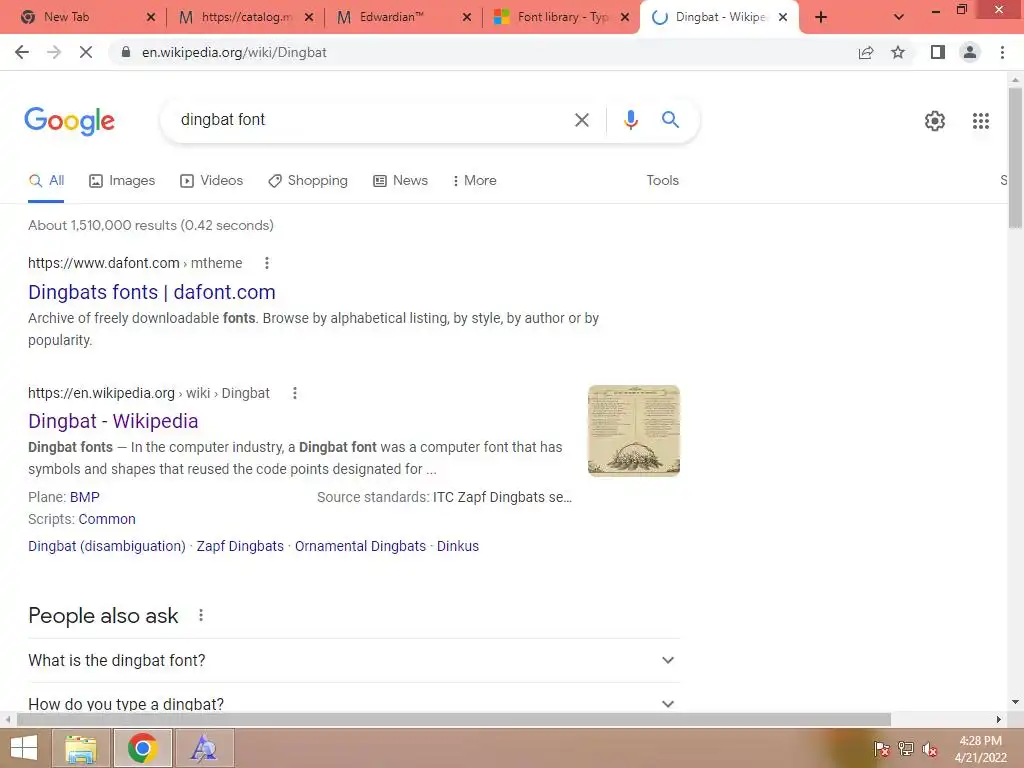Close the Edwardian tab
The image size is (1024, 768).
[466, 17]
